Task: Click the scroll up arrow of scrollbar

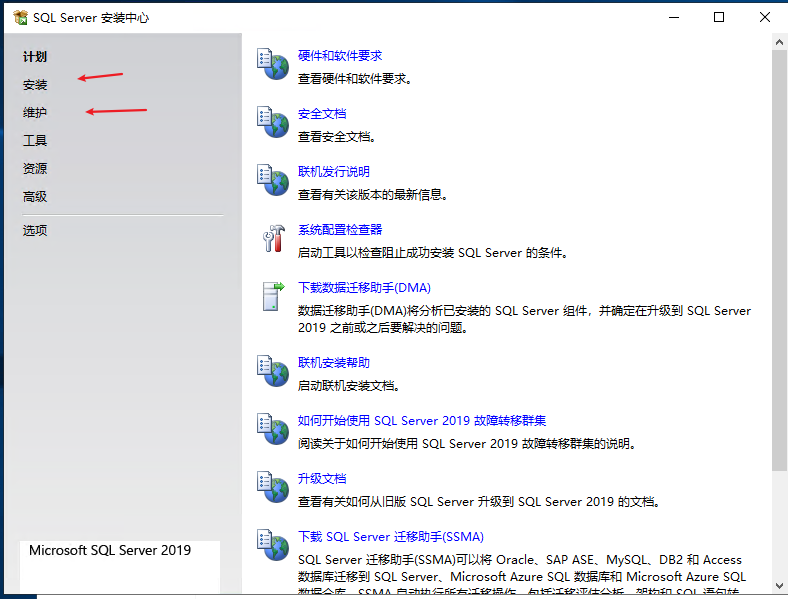Action: pyautogui.click(x=779, y=42)
